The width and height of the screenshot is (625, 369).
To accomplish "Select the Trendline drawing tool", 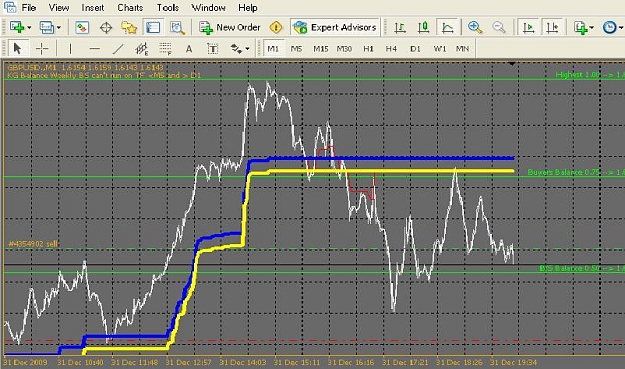I will [118, 49].
